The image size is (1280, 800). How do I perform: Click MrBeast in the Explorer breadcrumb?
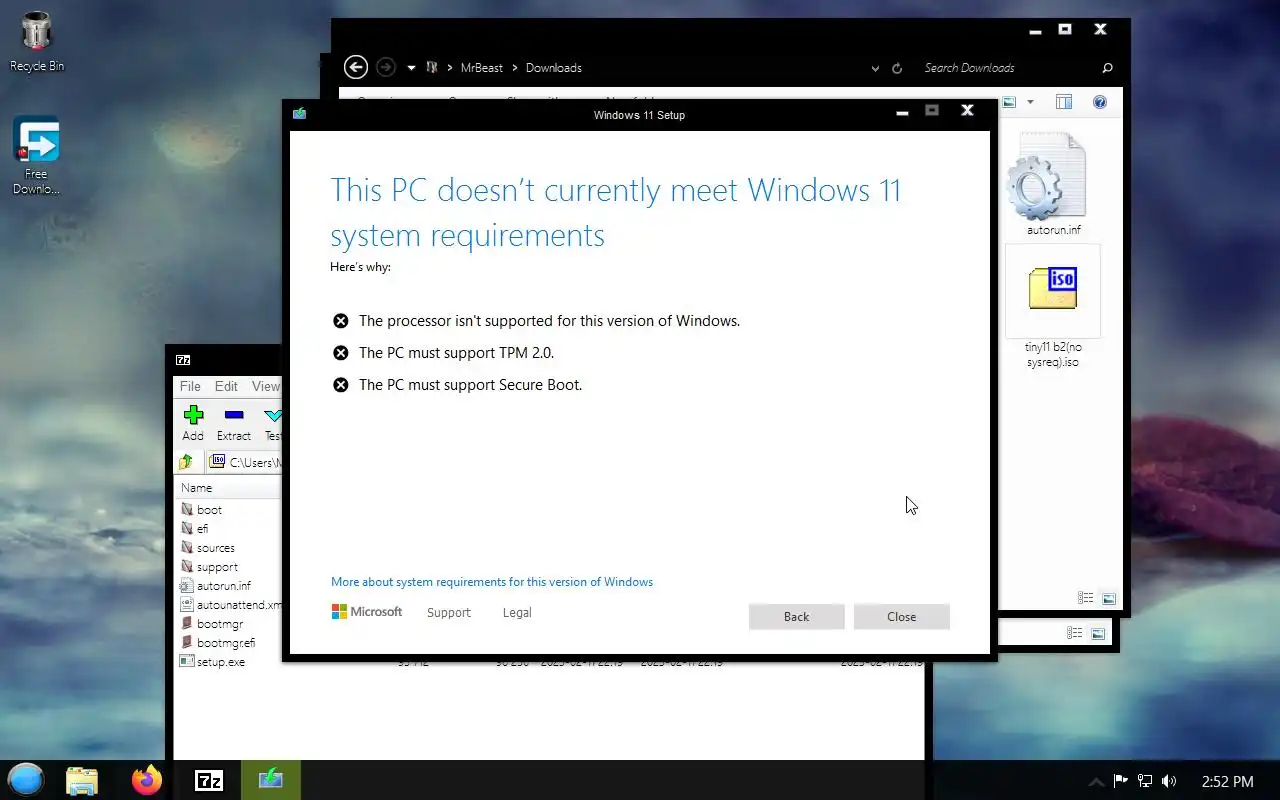[x=482, y=68]
